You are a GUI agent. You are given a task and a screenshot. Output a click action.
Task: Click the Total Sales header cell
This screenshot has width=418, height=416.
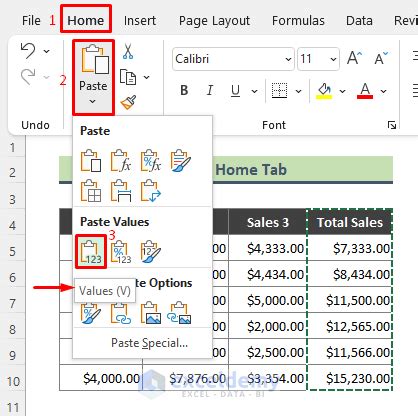pyautogui.click(x=350, y=222)
